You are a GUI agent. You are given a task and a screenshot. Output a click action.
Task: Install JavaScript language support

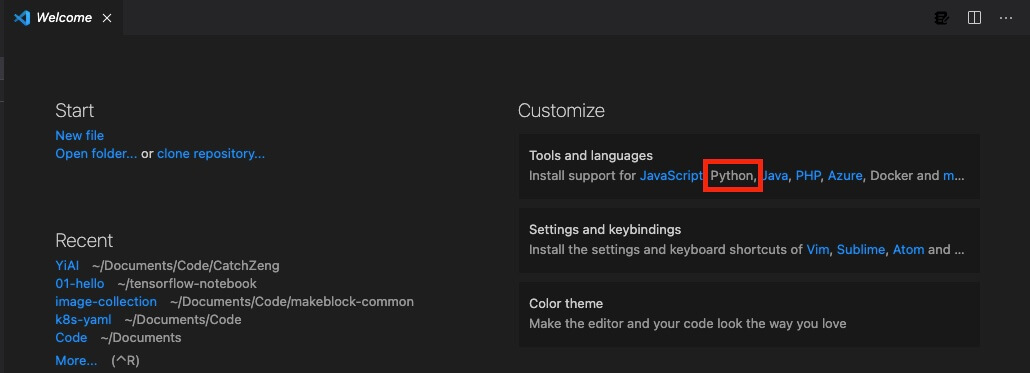click(671, 176)
